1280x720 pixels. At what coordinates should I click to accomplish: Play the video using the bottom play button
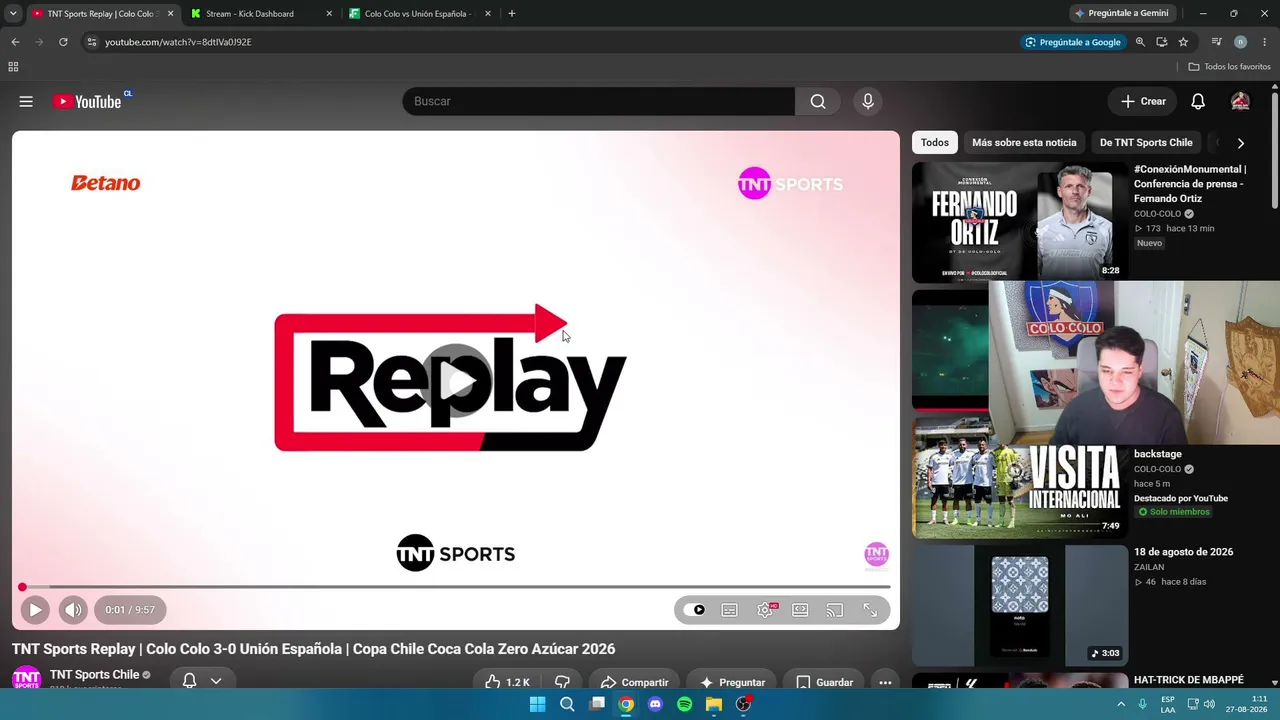click(x=35, y=610)
